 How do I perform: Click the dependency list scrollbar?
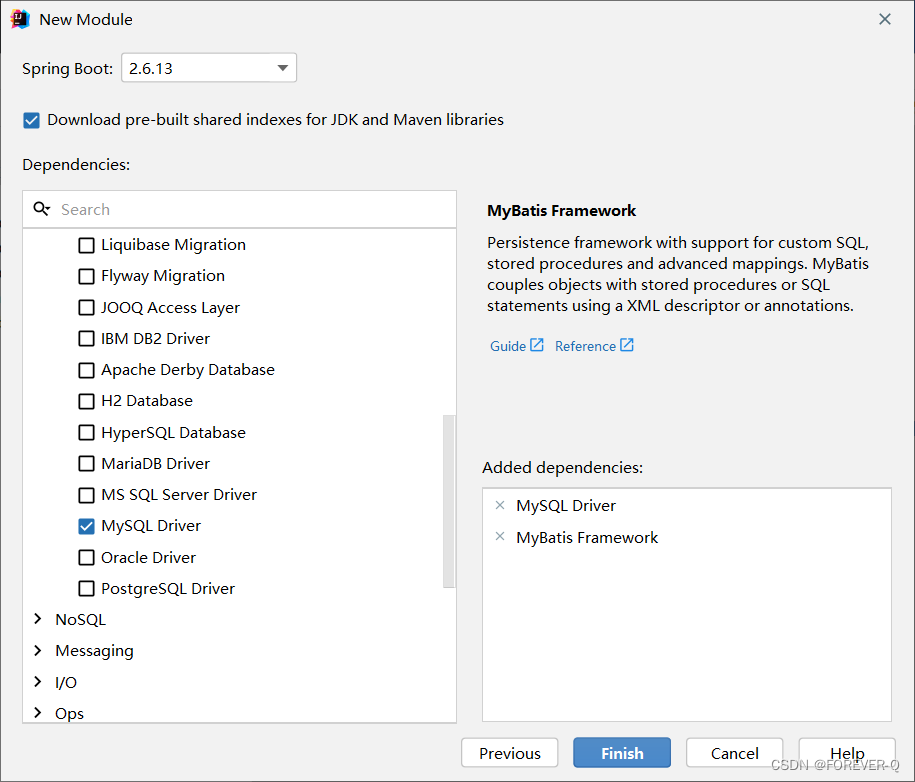tap(449, 501)
